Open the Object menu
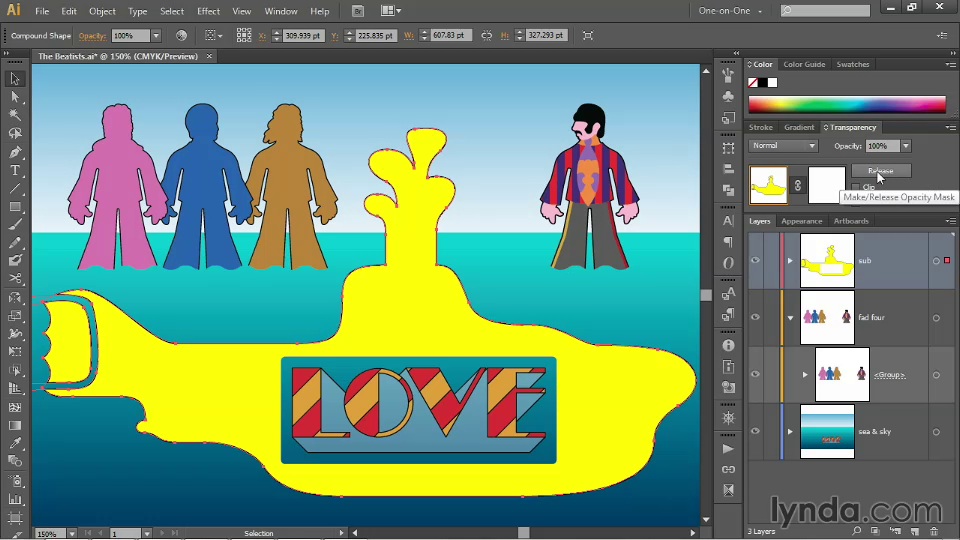The height and width of the screenshot is (540, 960). click(x=102, y=11)
